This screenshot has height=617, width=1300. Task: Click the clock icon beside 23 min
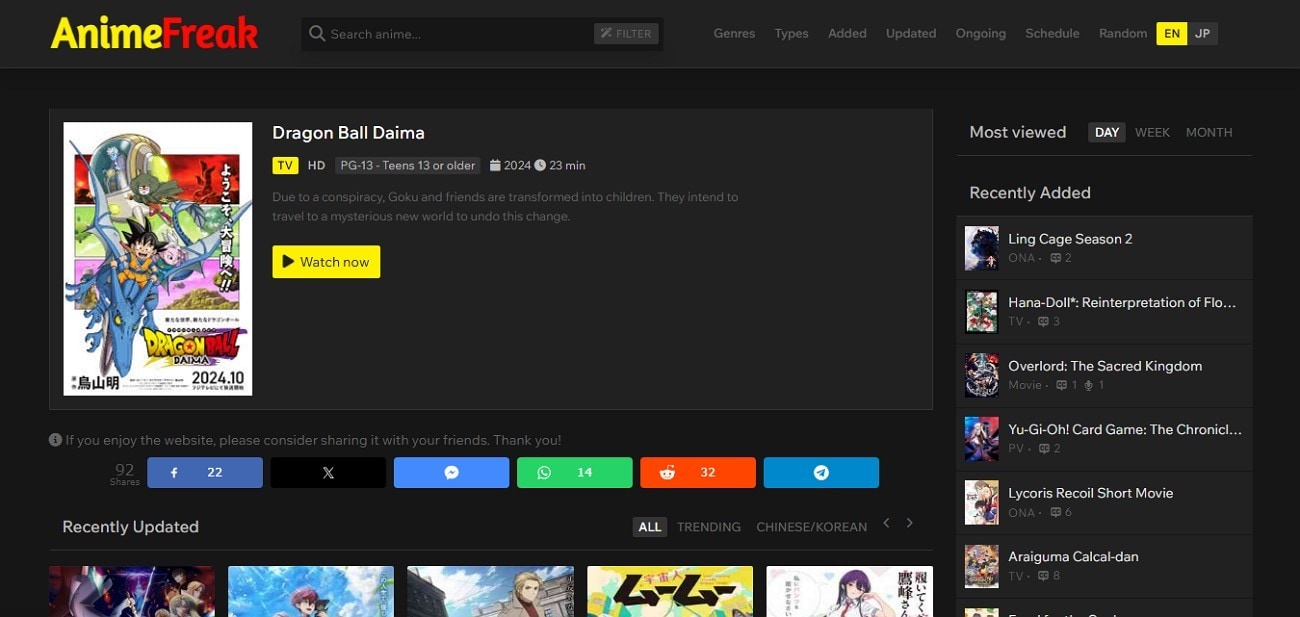[540, 165]
